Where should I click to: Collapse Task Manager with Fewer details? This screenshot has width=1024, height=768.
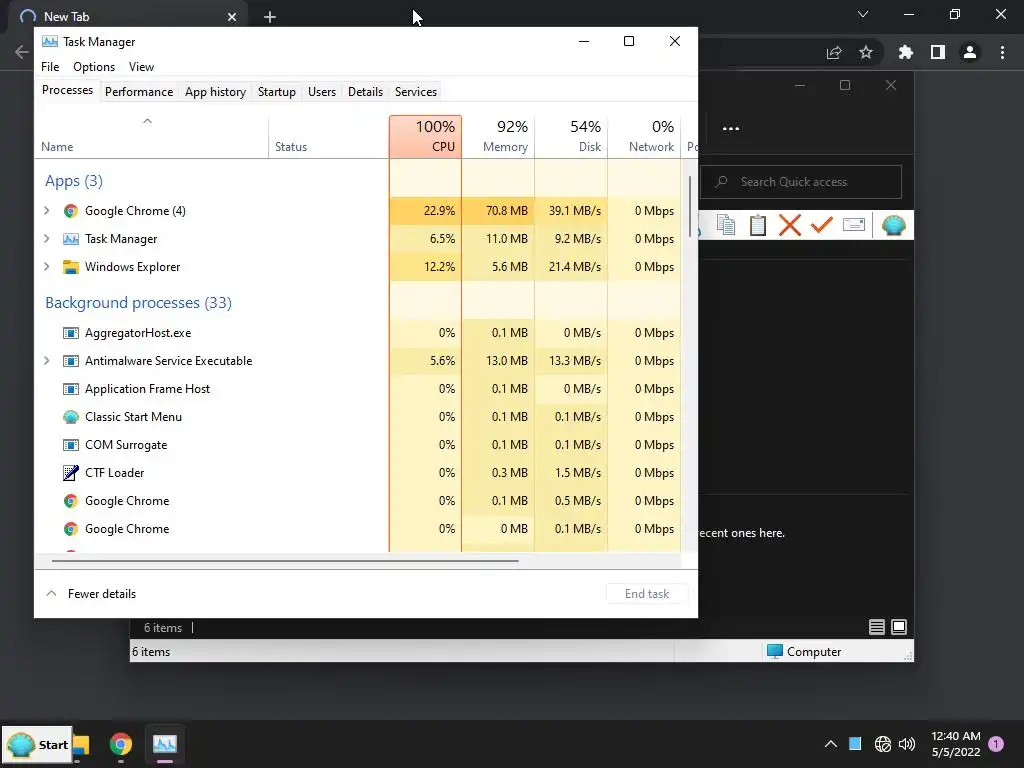pos(91,594)
